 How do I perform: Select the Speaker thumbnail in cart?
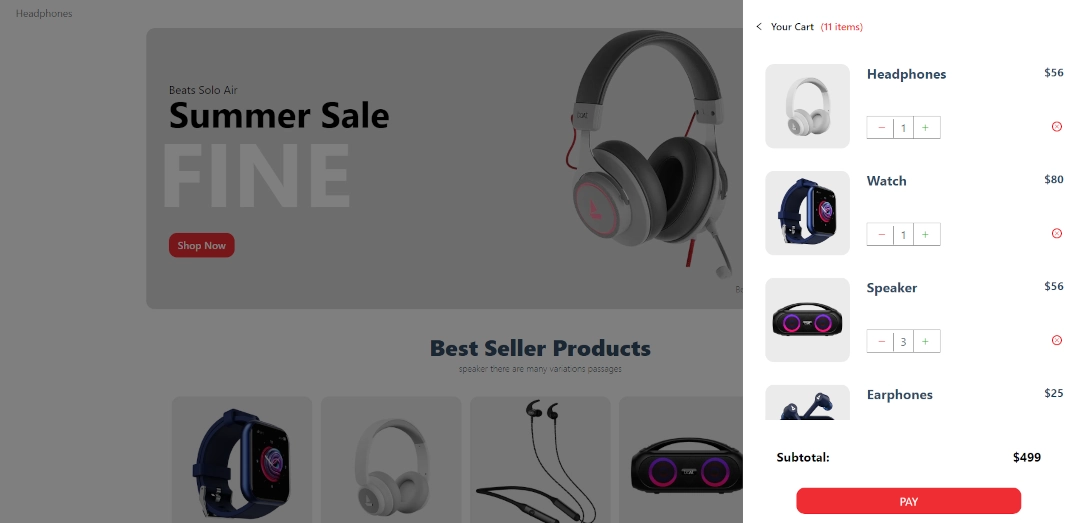807,320
